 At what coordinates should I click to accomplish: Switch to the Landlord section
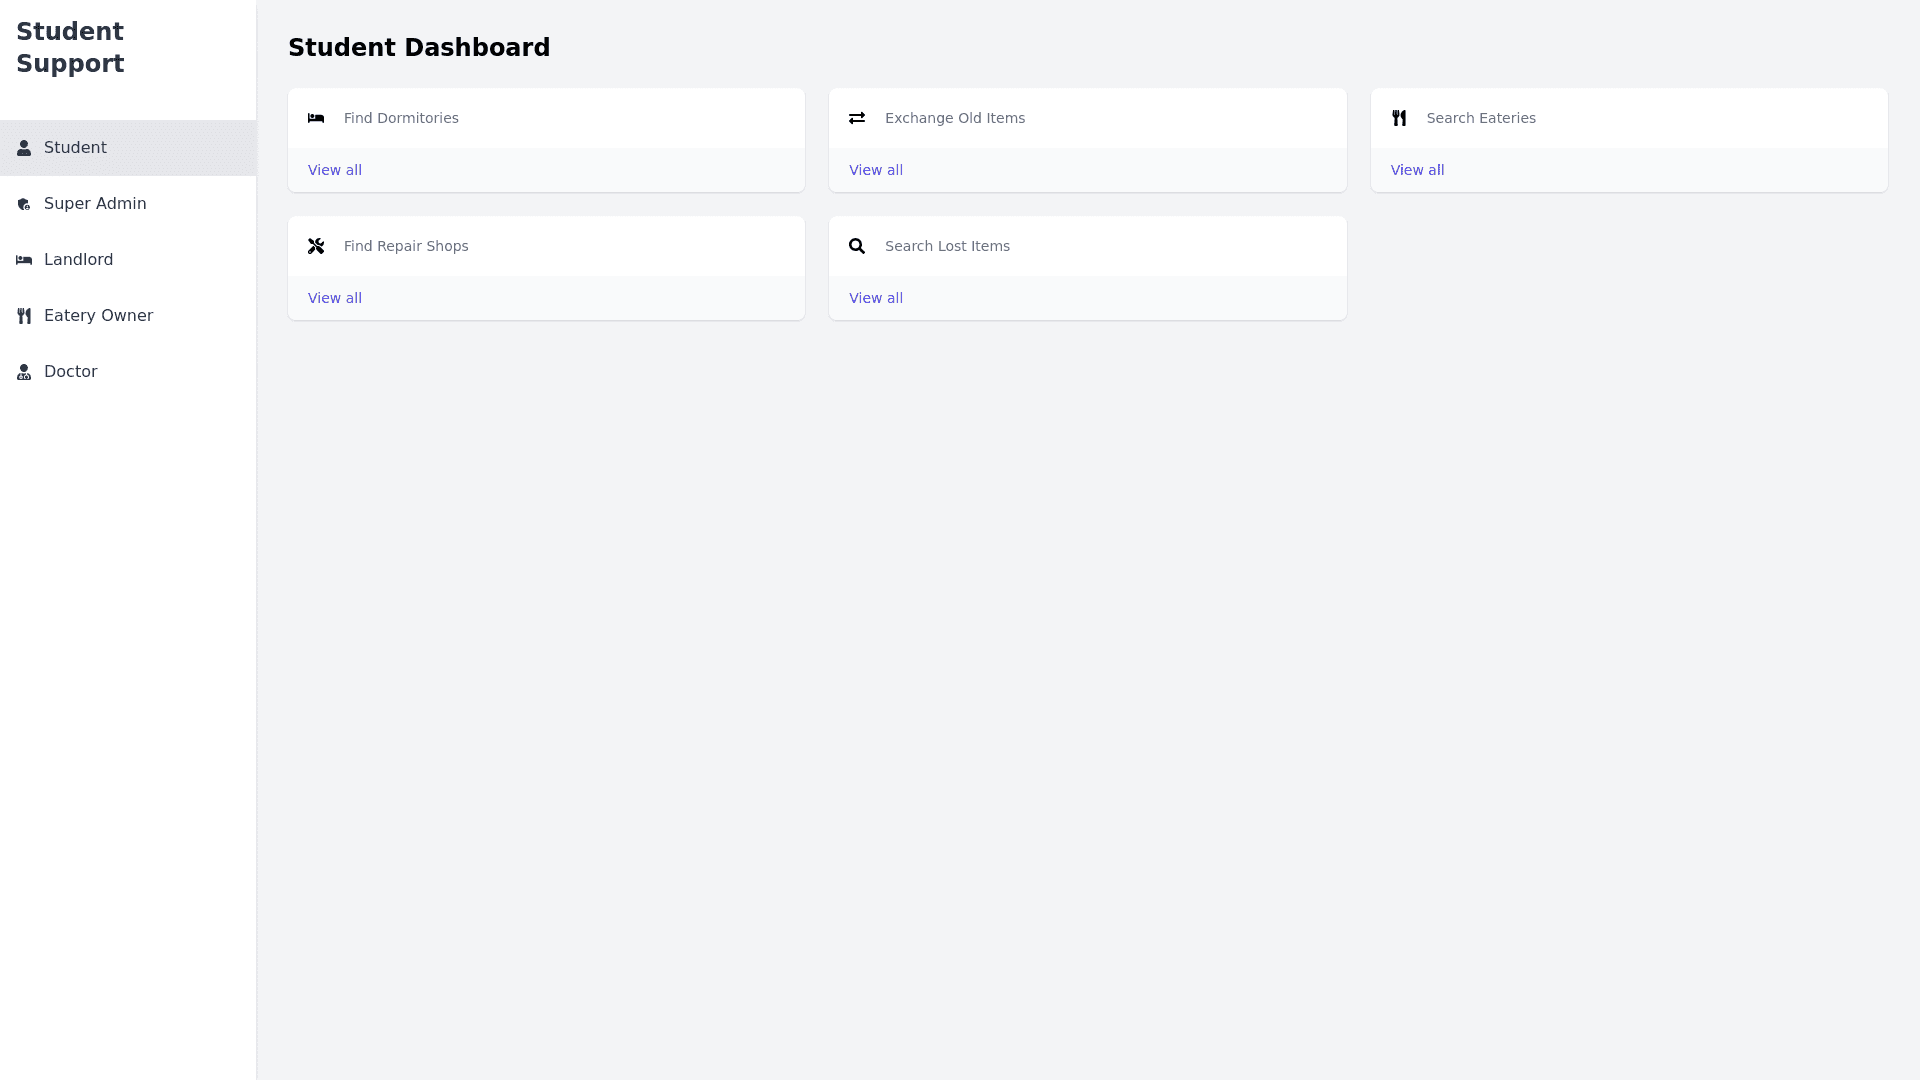coord(78,260)
